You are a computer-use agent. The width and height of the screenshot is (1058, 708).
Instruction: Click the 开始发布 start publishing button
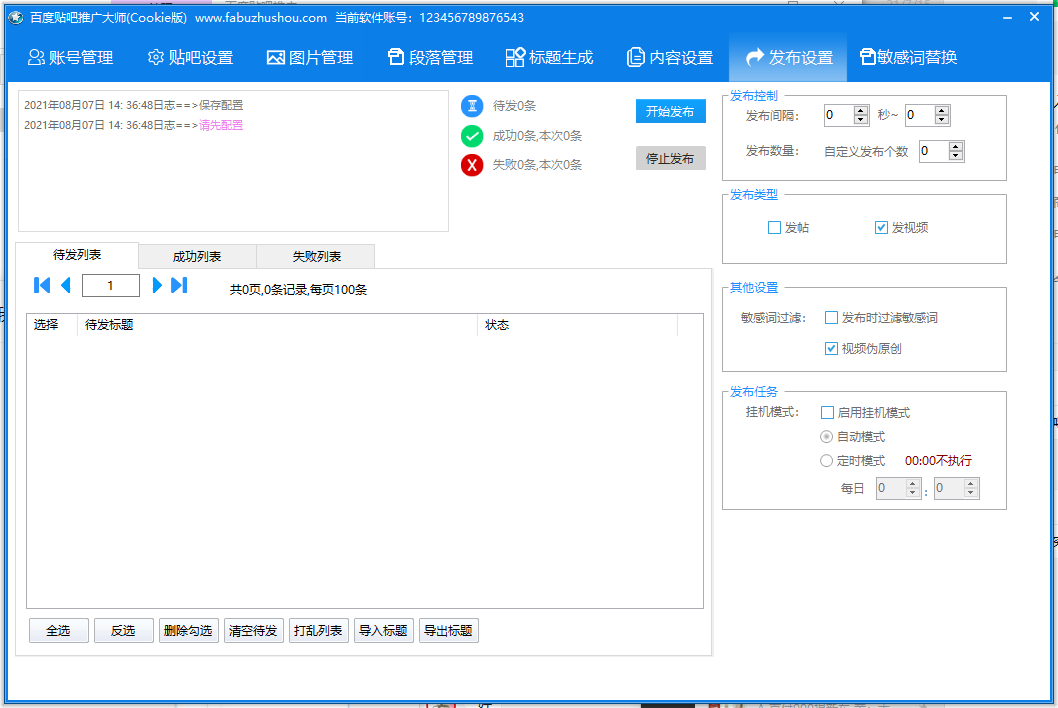(670, 111)
